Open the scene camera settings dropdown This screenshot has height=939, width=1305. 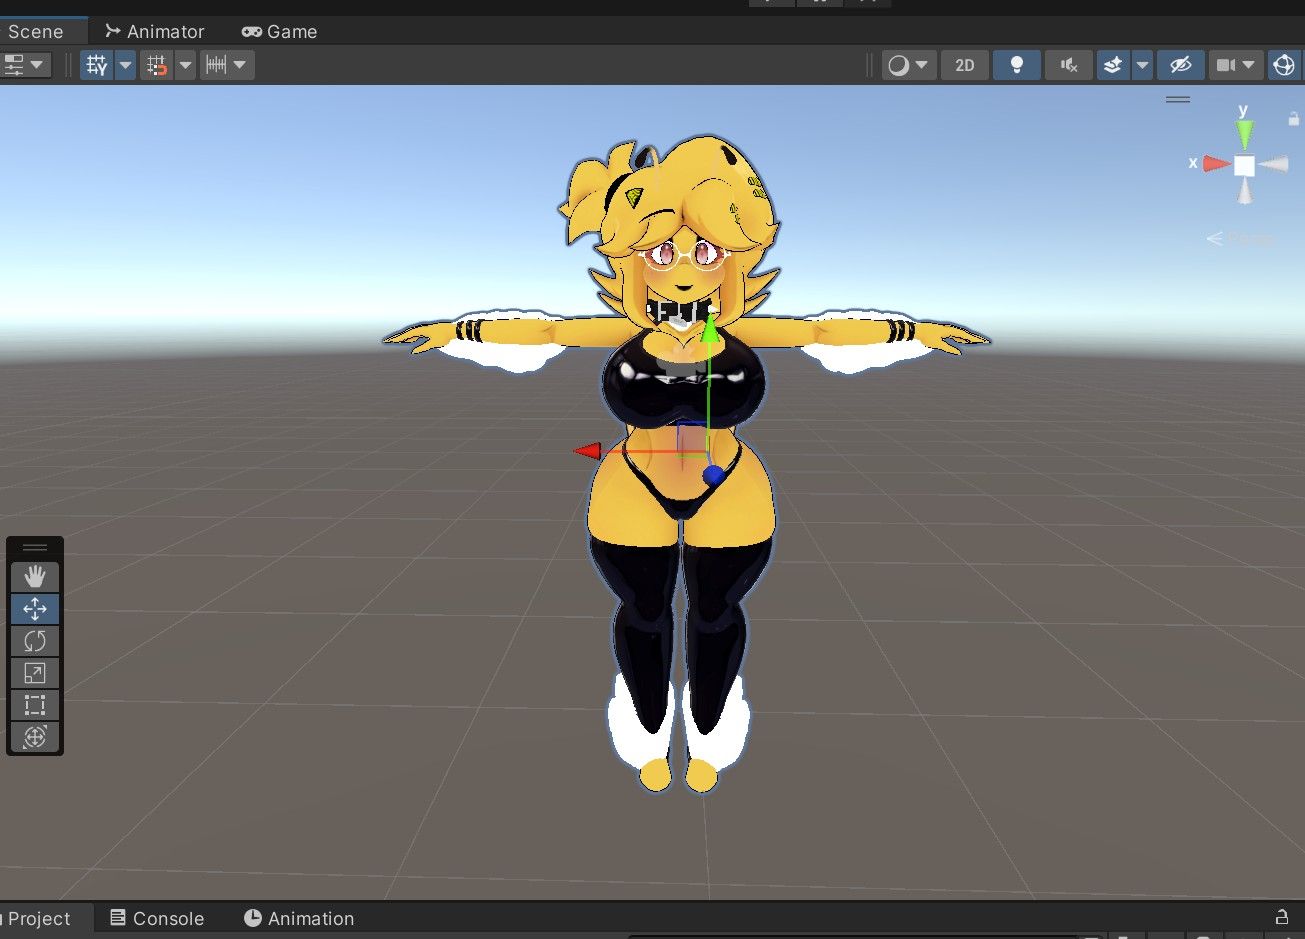coord(1236,65)
